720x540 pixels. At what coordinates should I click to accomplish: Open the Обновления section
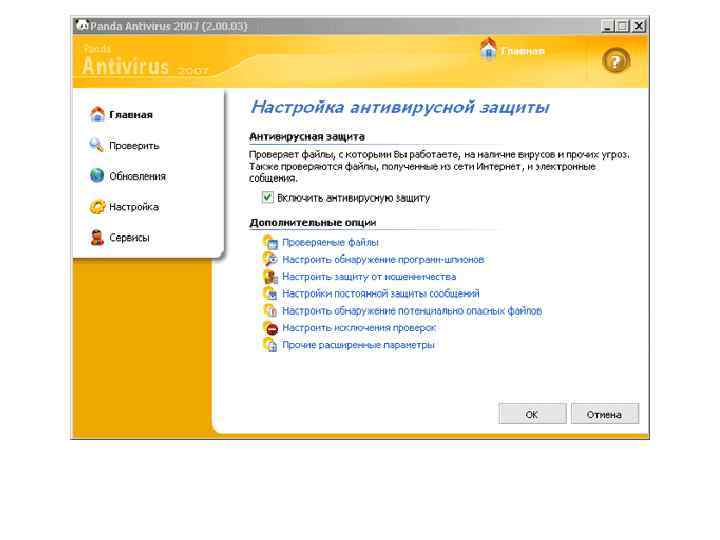click(137, 176)
